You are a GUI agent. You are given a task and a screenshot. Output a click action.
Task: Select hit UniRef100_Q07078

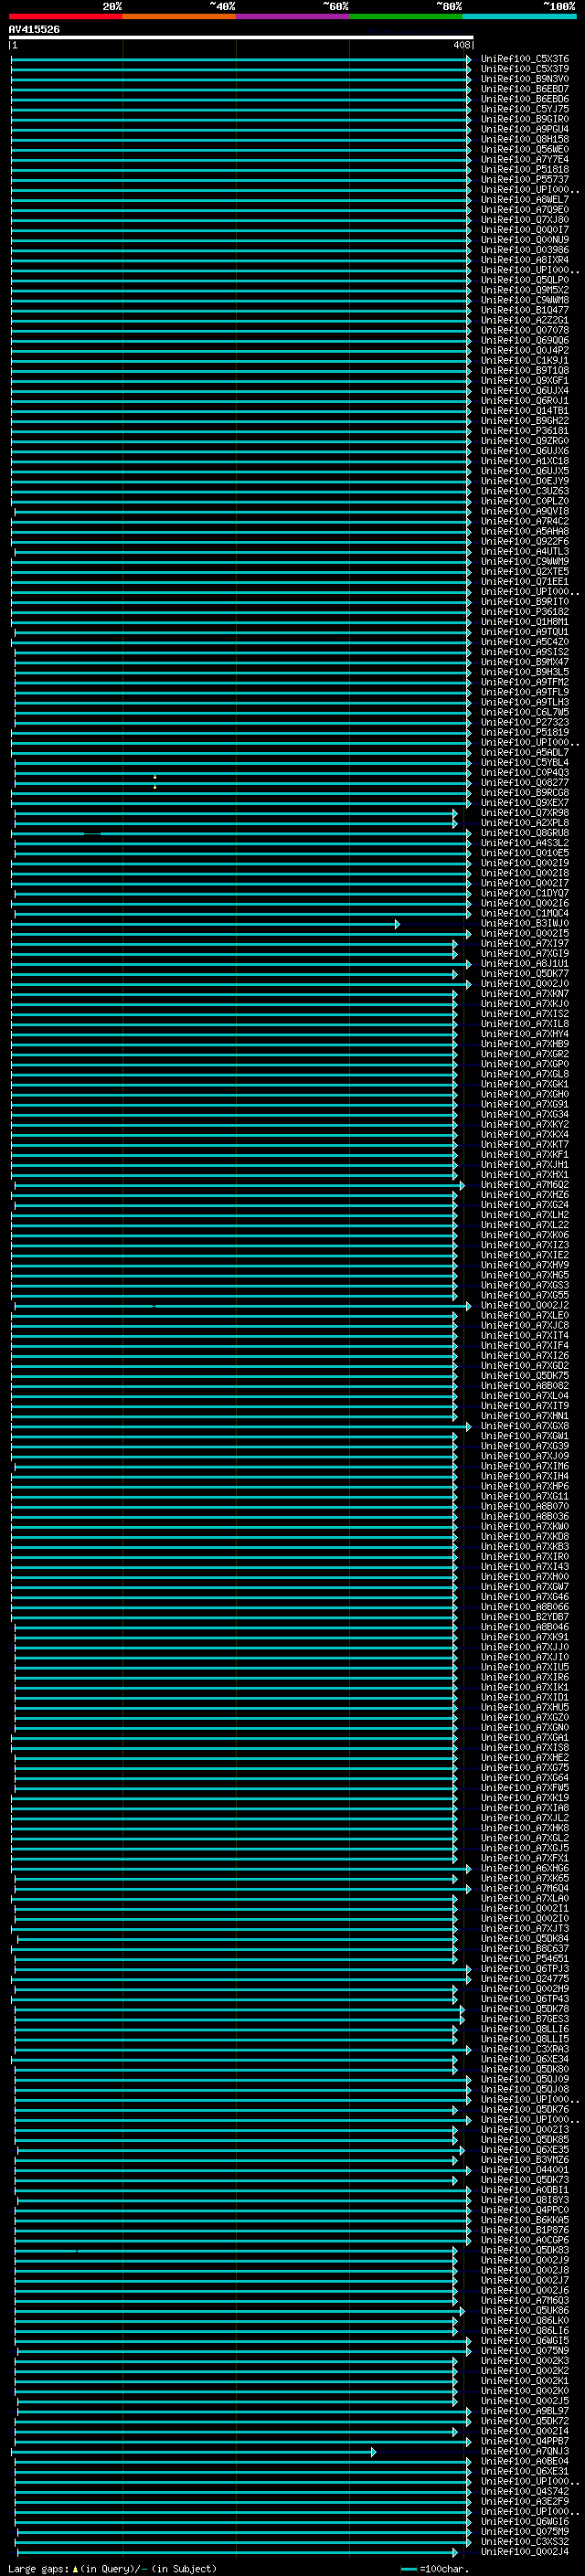click(x=524, y=330)
